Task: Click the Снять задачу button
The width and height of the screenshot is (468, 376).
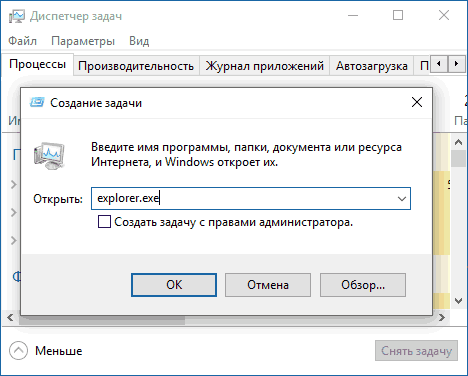Action: pos(416,351)
